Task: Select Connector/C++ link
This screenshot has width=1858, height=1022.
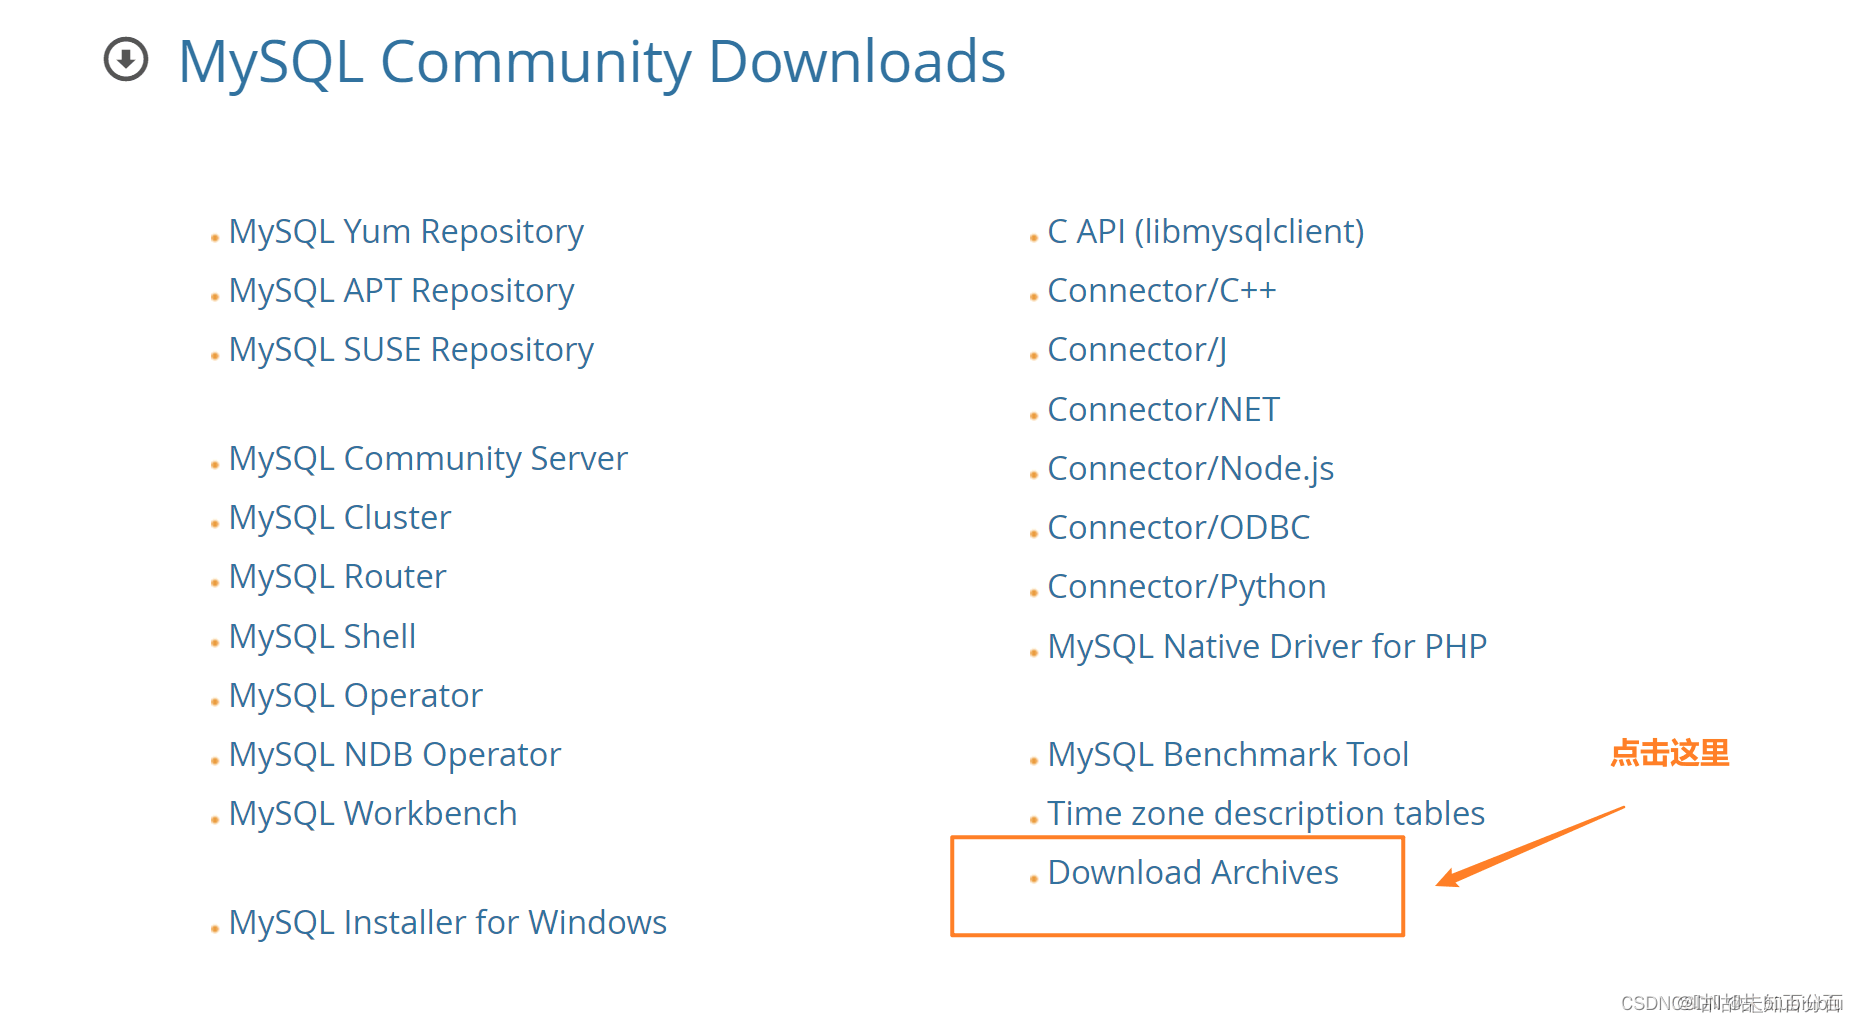Action: (1162, 291)
